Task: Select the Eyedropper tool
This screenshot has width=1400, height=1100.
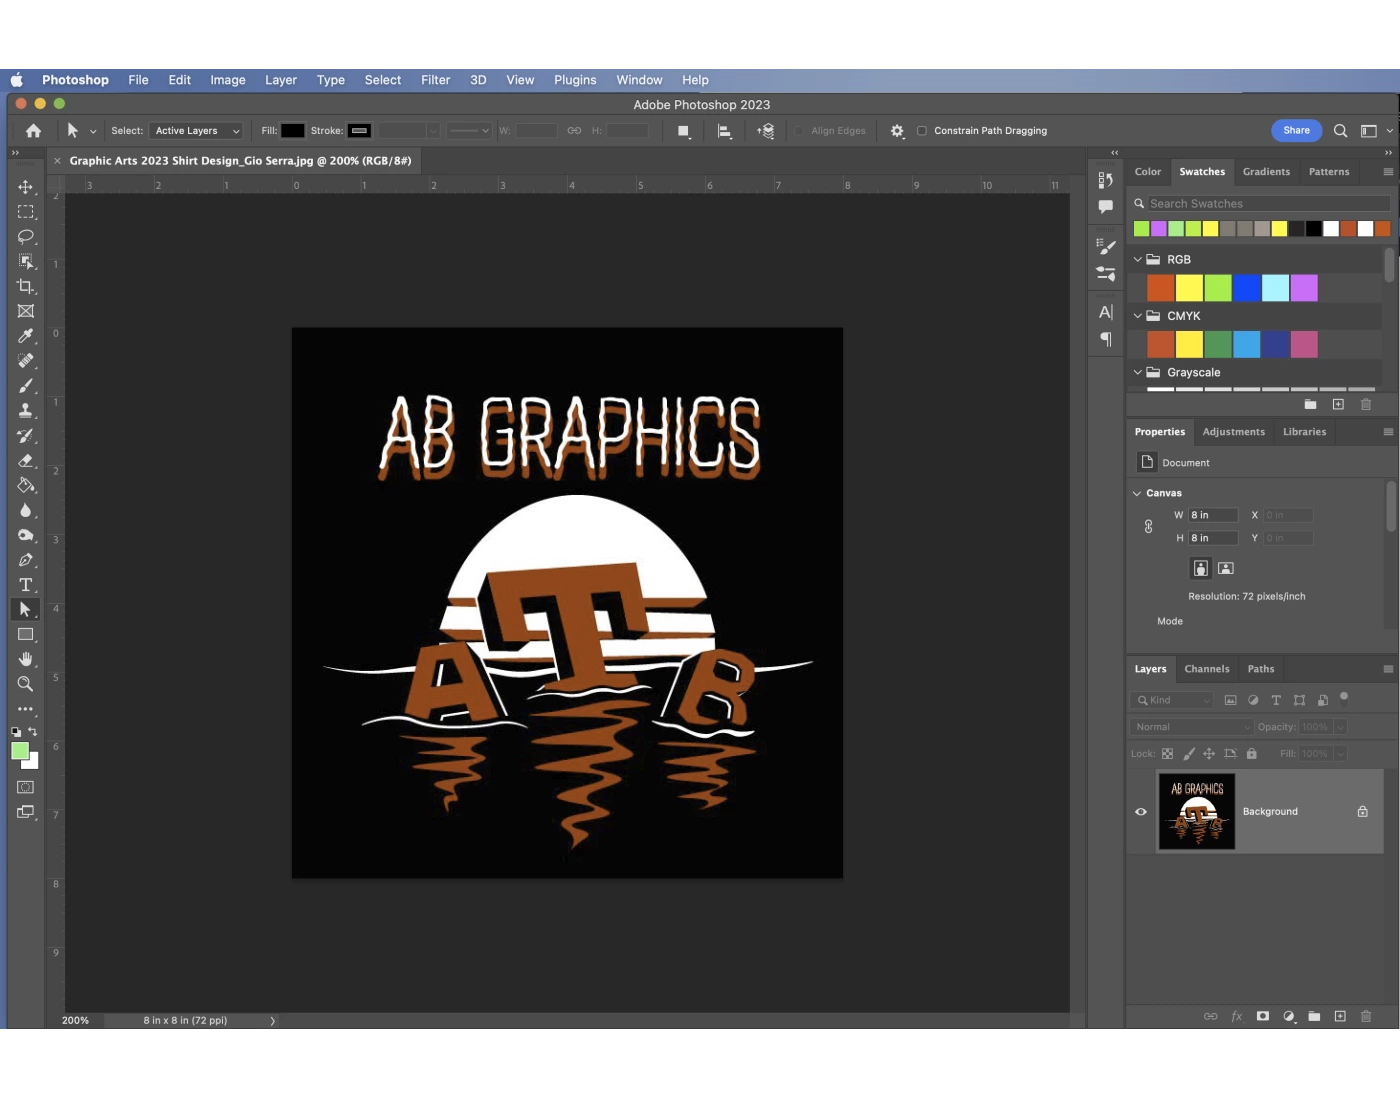Action: point(26,336)
